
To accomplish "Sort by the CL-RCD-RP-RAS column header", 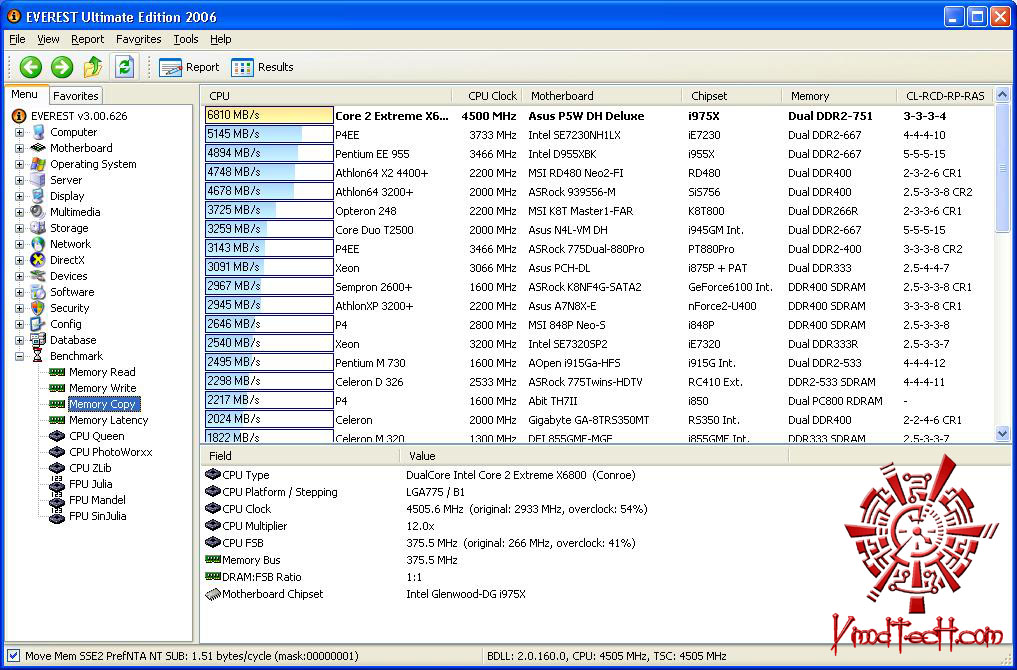I will pos(944,96).
